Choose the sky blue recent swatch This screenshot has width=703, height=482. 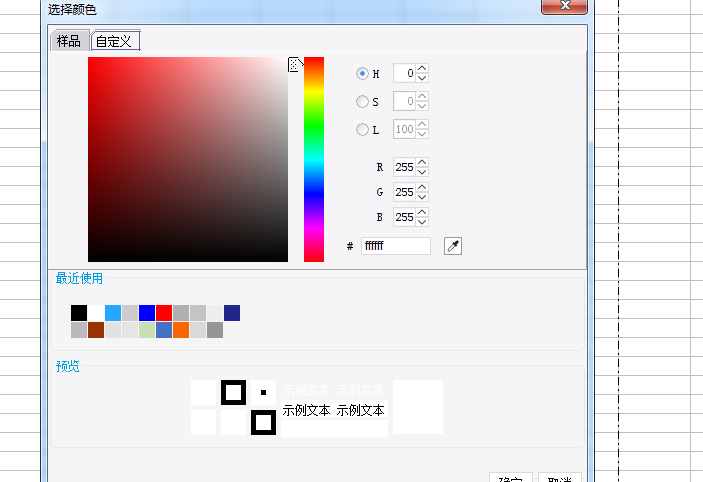113,313
